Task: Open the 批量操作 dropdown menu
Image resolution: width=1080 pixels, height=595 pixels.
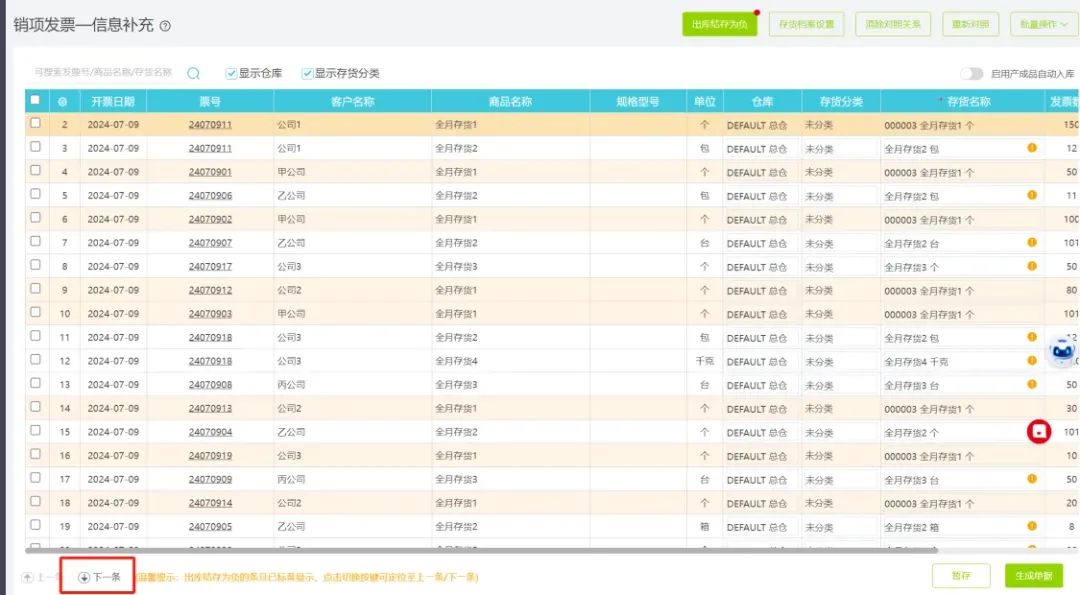Action: pyautogui.click(x=1043, y=23)
